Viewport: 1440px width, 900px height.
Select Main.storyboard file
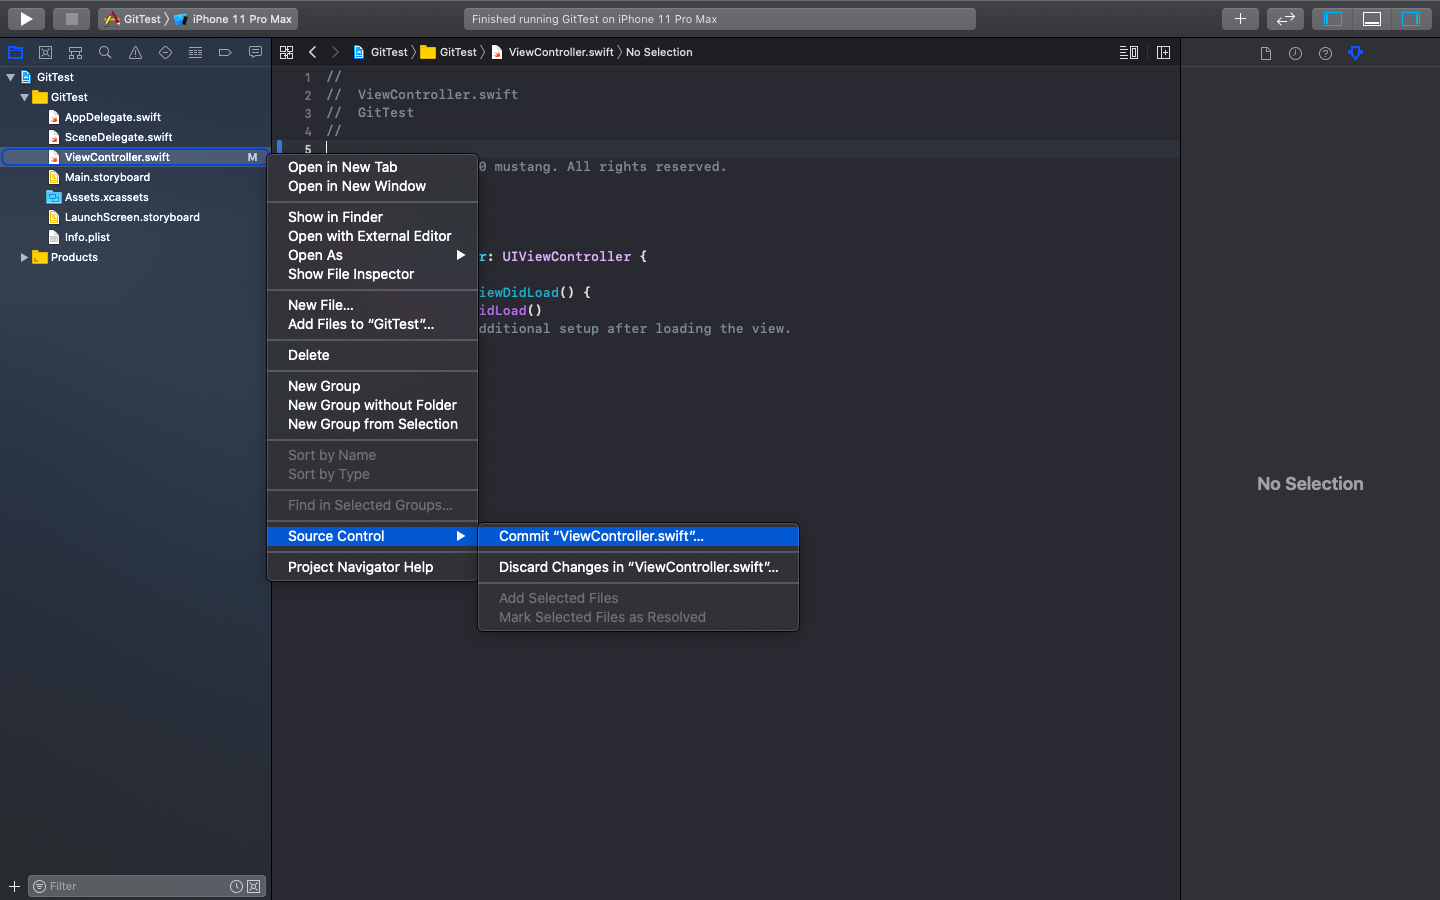[107, 177]
